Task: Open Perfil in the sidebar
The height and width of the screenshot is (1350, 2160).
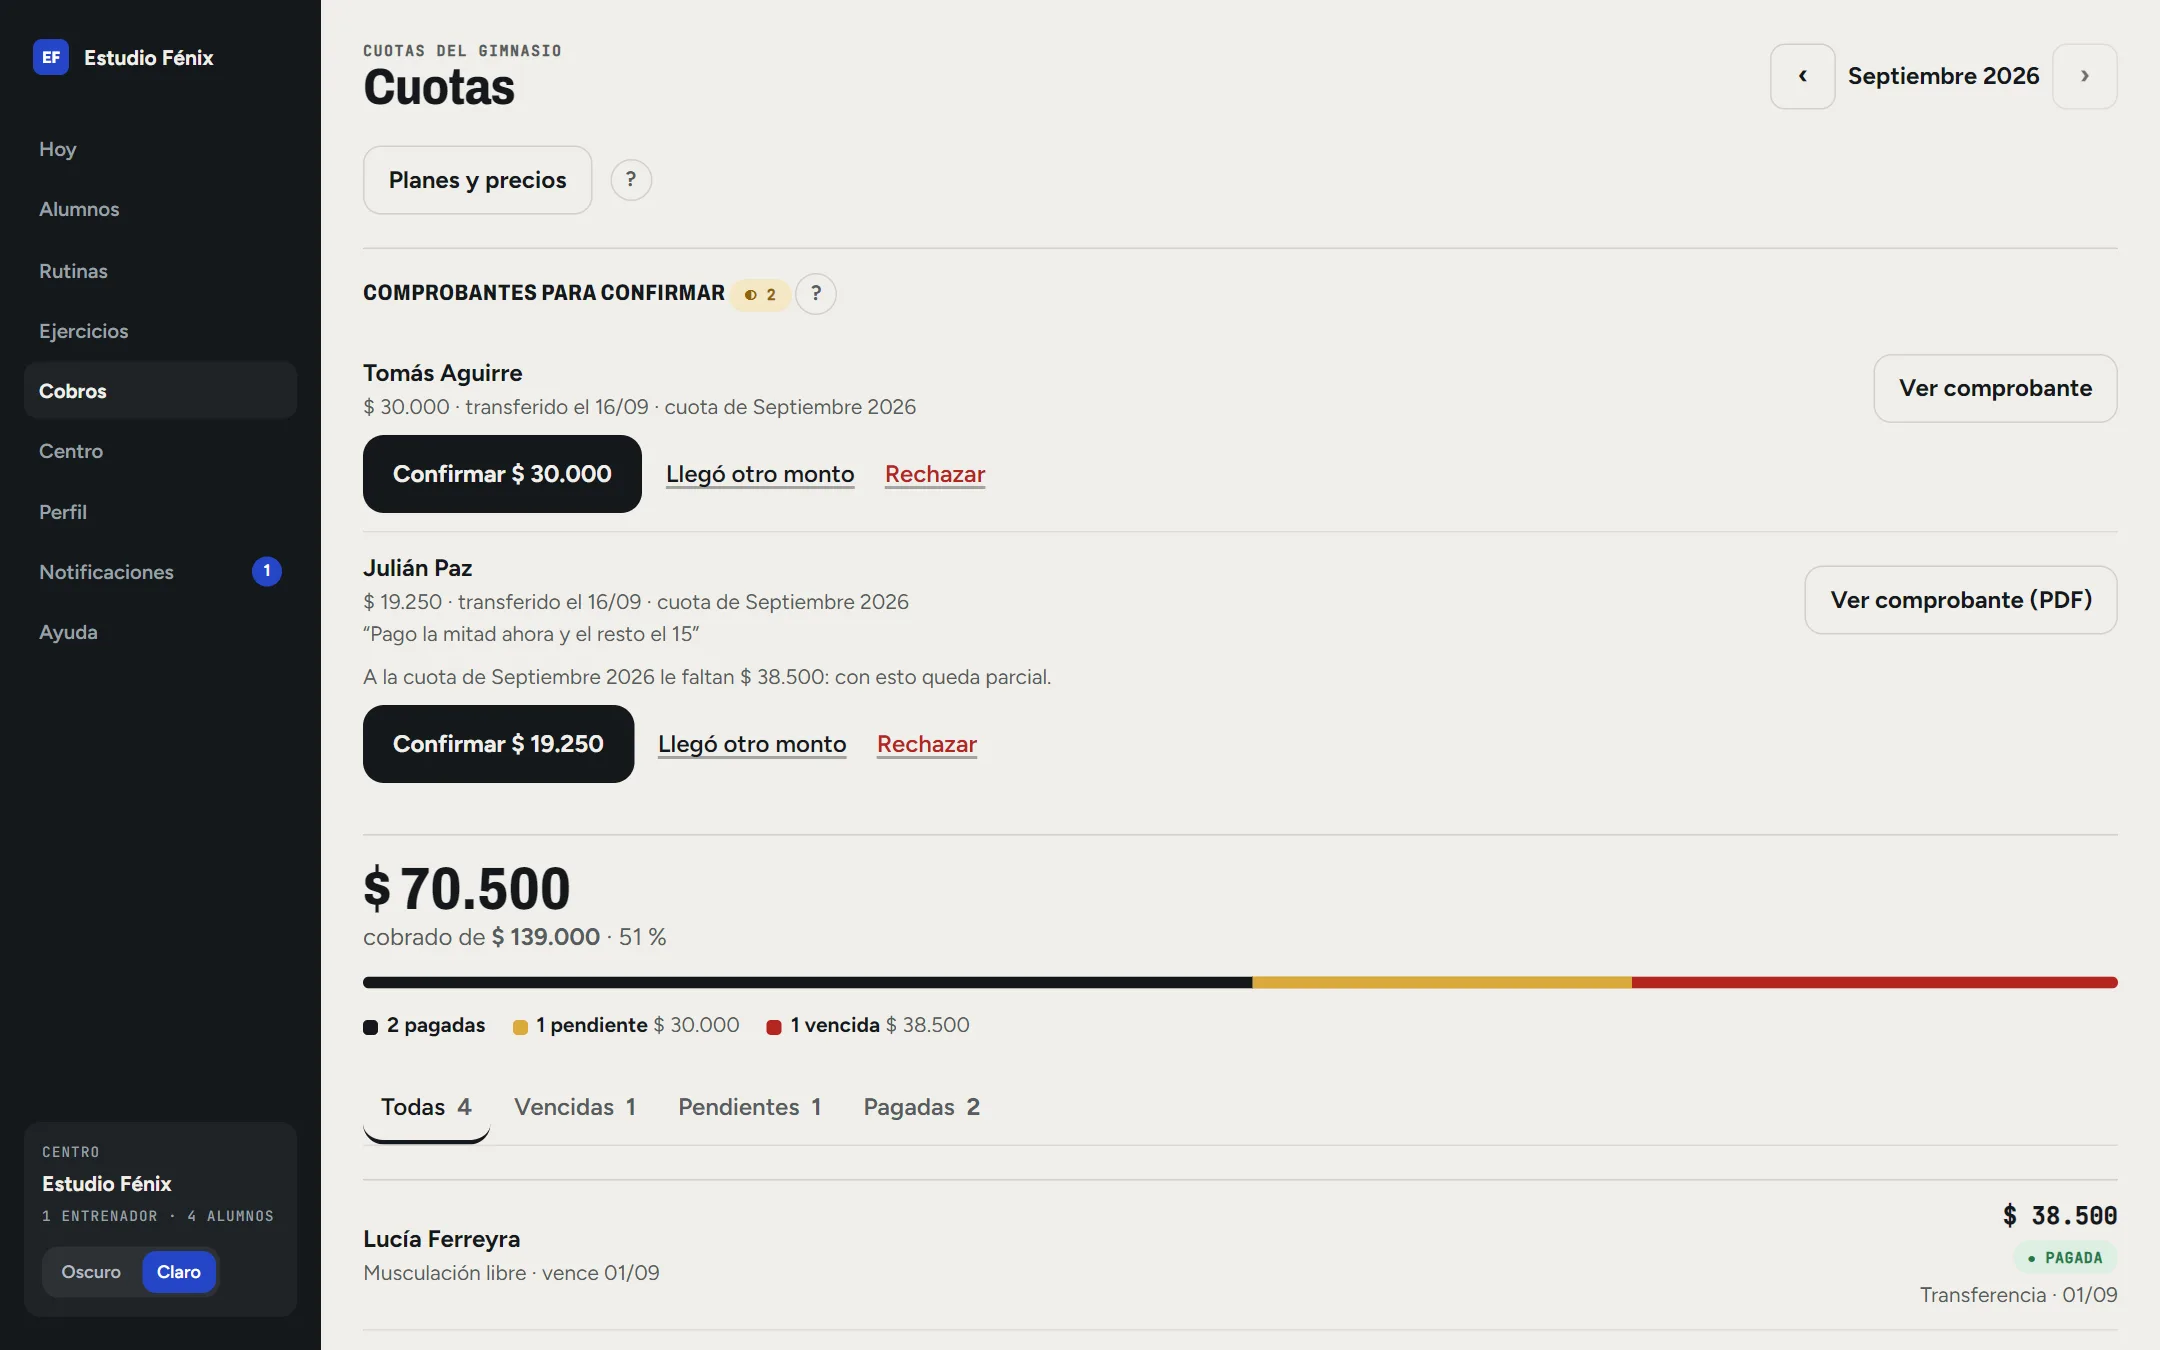Action: click(x=160, y=512)
